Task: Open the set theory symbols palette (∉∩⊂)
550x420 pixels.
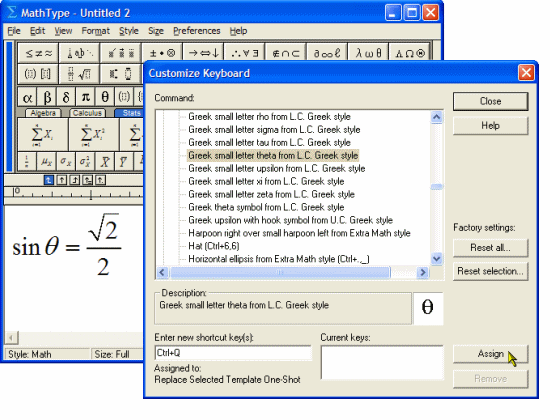Action: click(286, 53)
